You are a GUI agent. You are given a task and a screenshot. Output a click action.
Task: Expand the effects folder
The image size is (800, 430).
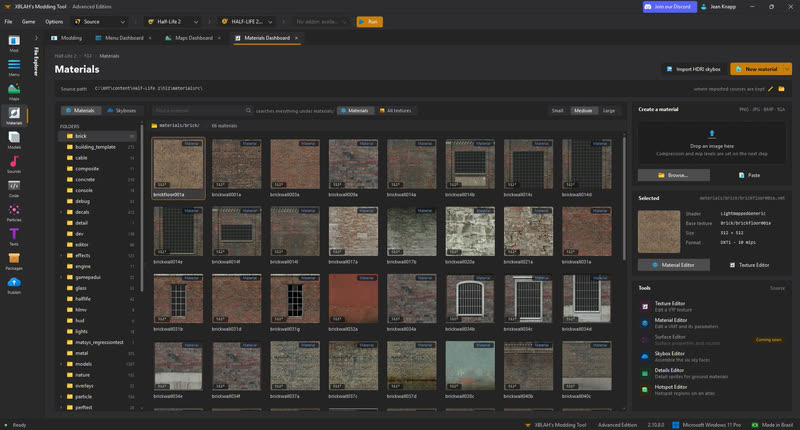click(61, 255)
